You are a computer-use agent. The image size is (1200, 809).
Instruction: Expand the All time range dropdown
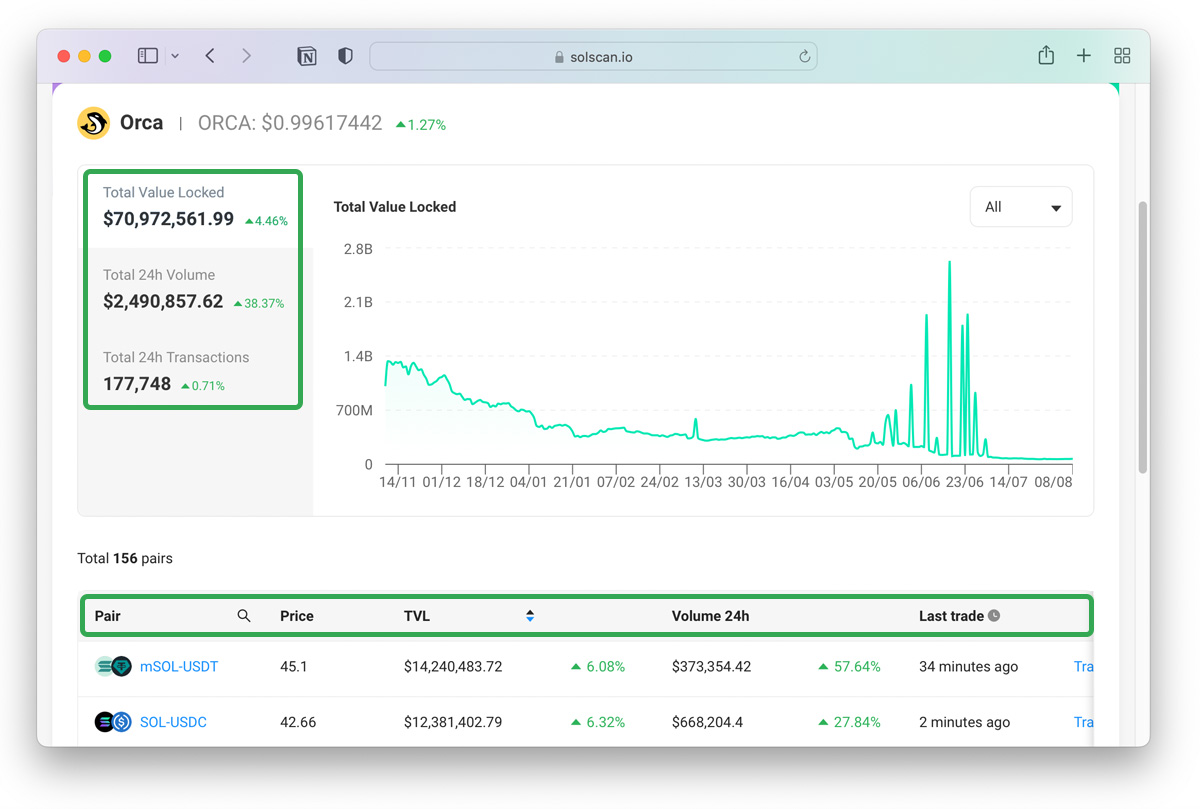1020,207
